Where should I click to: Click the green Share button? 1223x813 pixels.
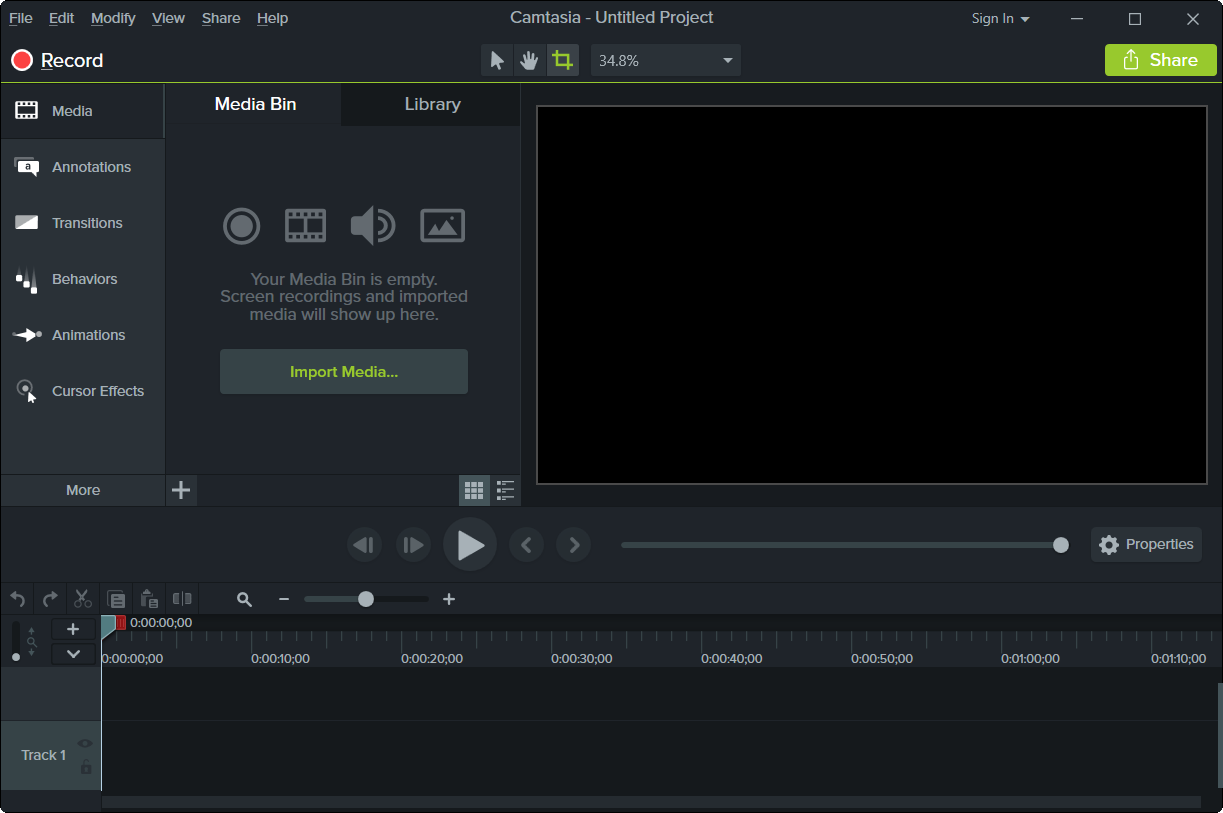1161,60
